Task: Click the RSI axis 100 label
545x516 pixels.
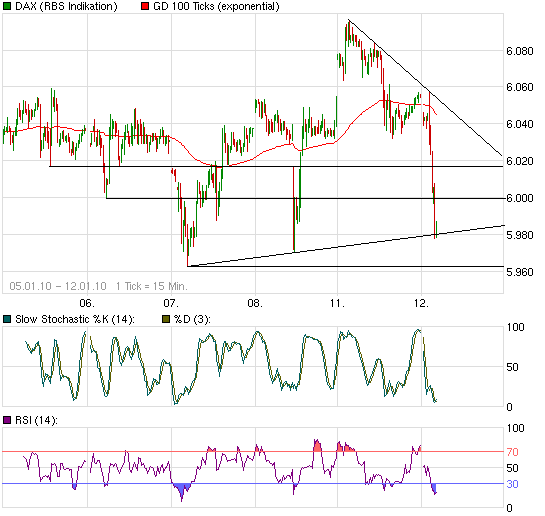Action: tap(515, 428)
